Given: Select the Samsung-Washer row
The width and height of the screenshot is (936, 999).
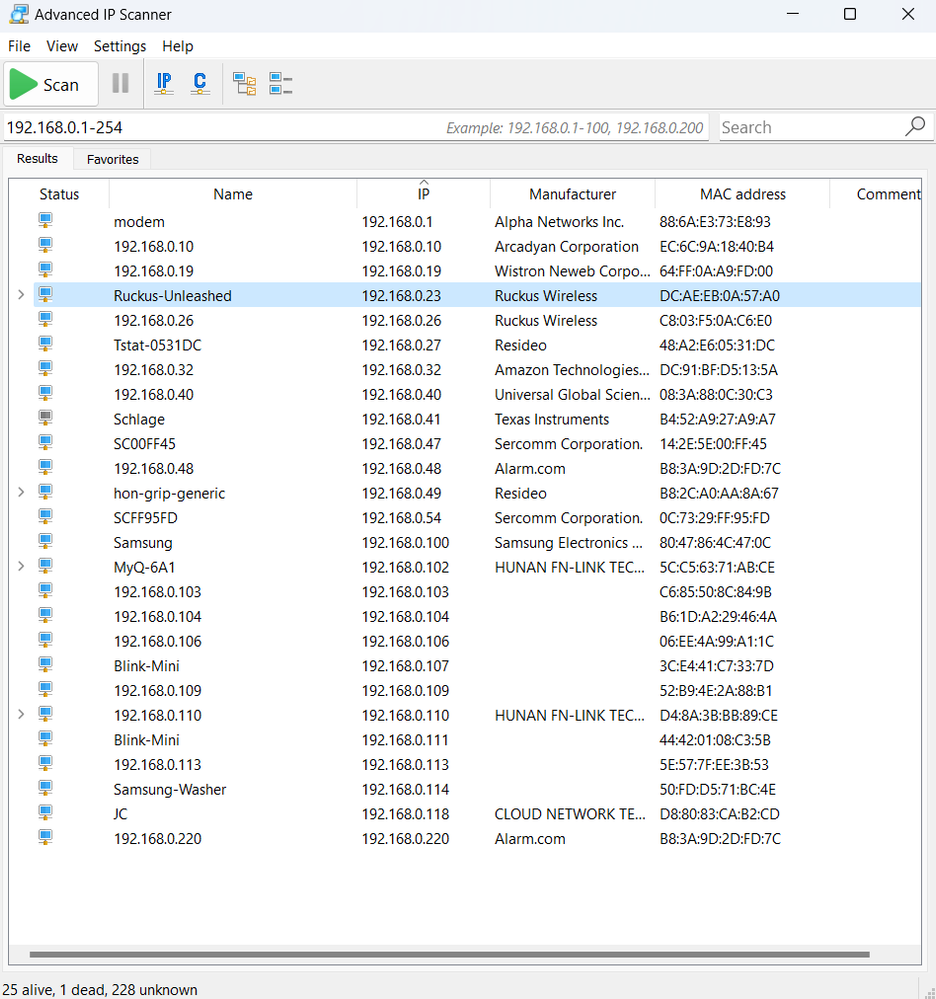Looking at the screenshot, I should coord(170,790).
